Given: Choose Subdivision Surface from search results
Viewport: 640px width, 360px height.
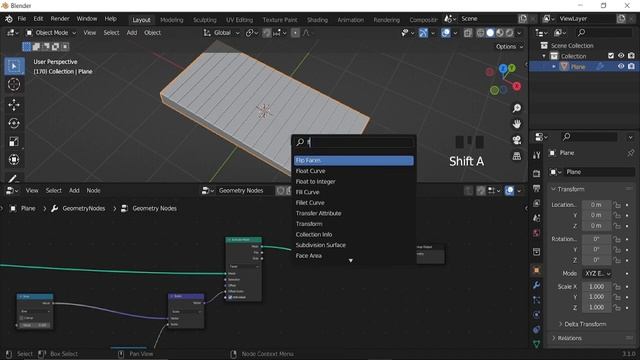Looking at the screenshot, I should point(353,245).
